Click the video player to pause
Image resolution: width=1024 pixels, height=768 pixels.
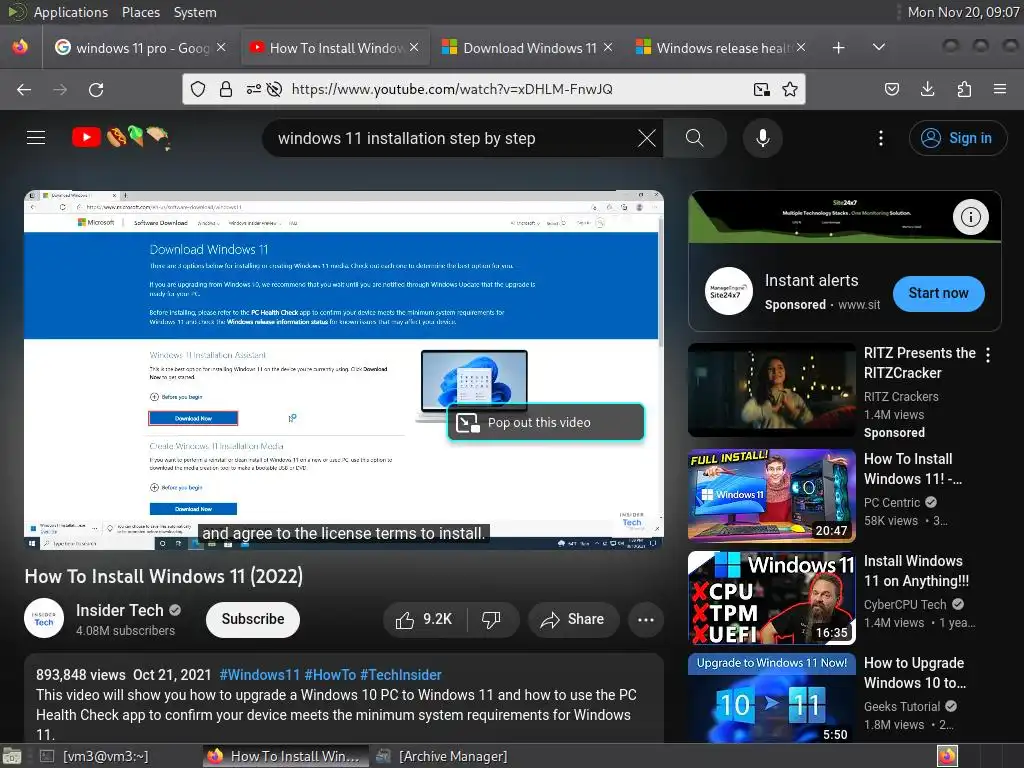tap(344, 370)
